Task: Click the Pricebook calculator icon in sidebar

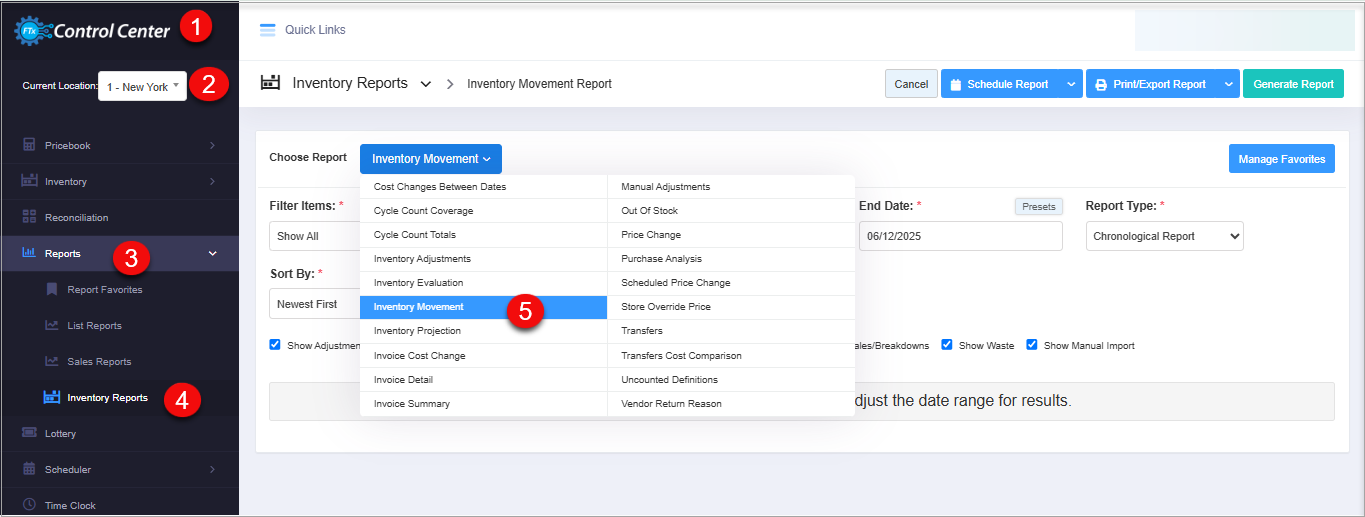Action: (x=29, y=146)
